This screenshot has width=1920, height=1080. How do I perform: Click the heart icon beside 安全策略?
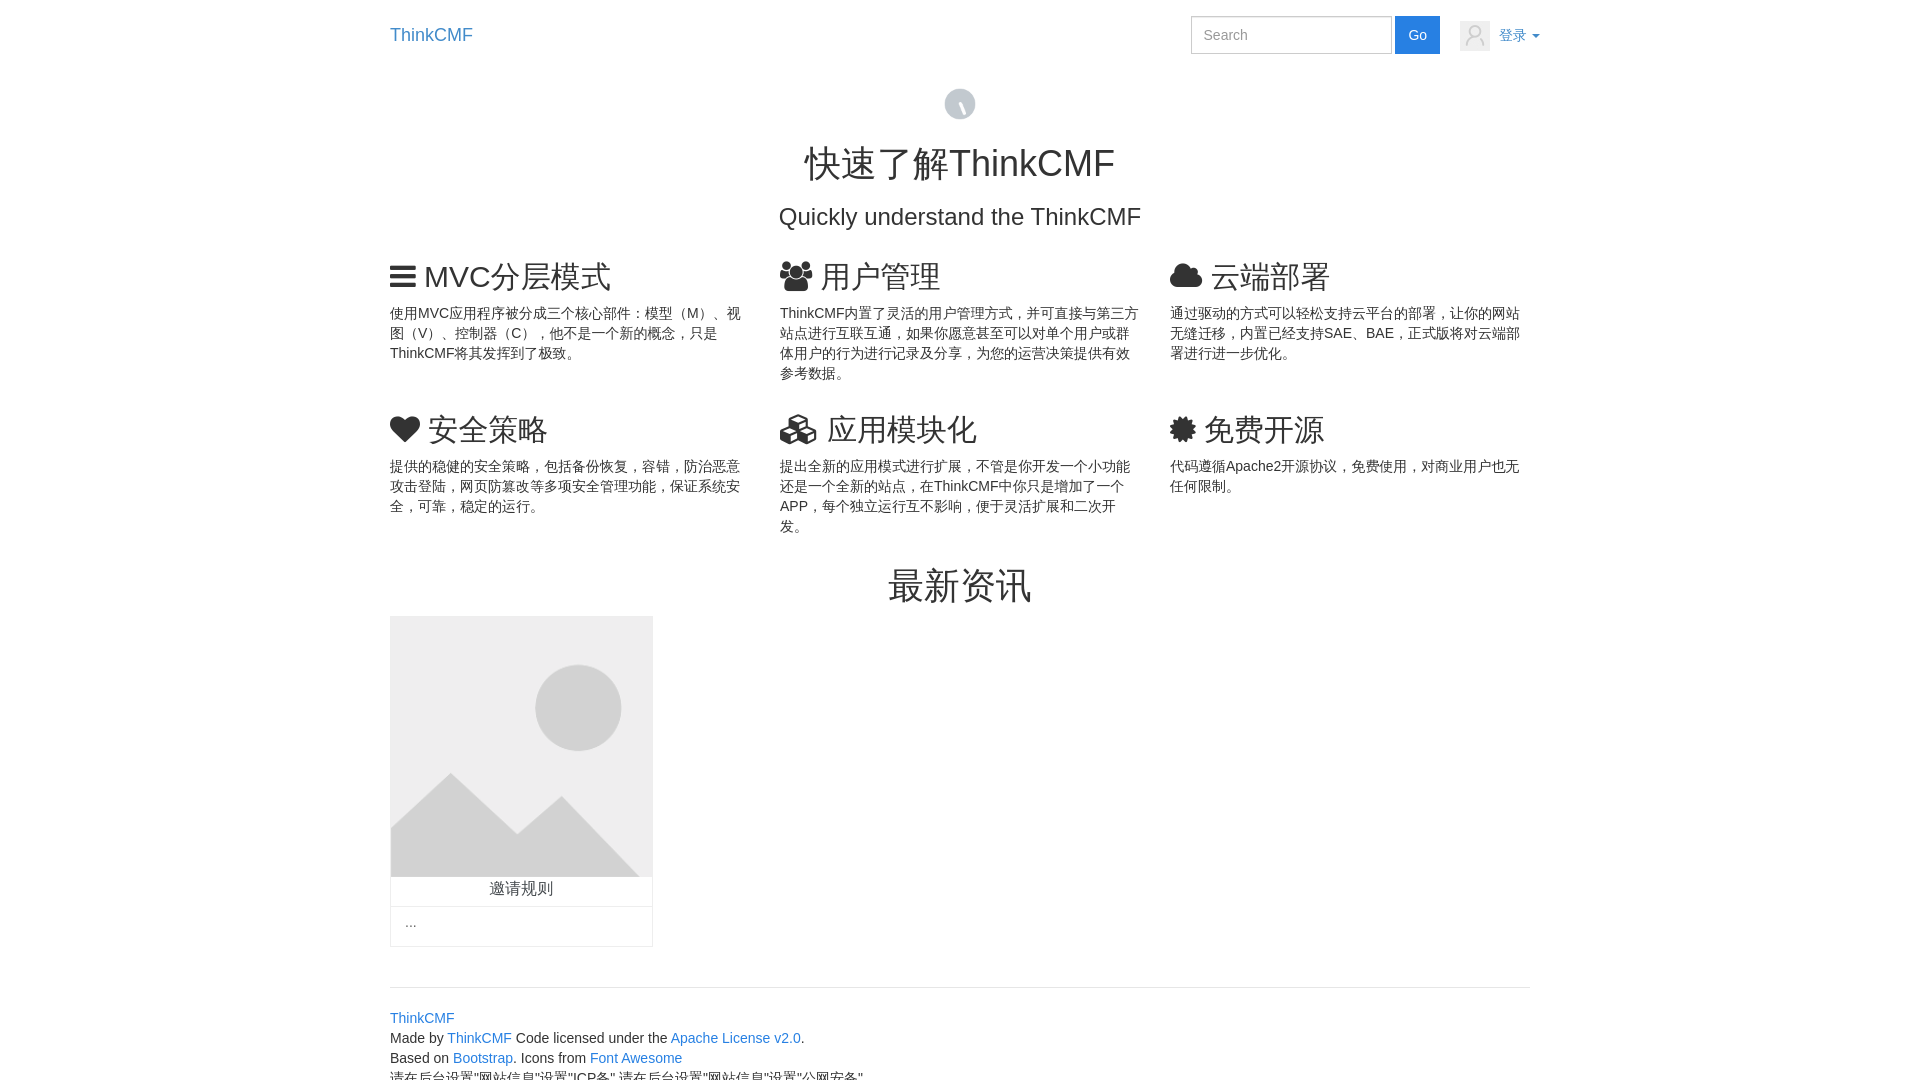(x=405, y=429)
